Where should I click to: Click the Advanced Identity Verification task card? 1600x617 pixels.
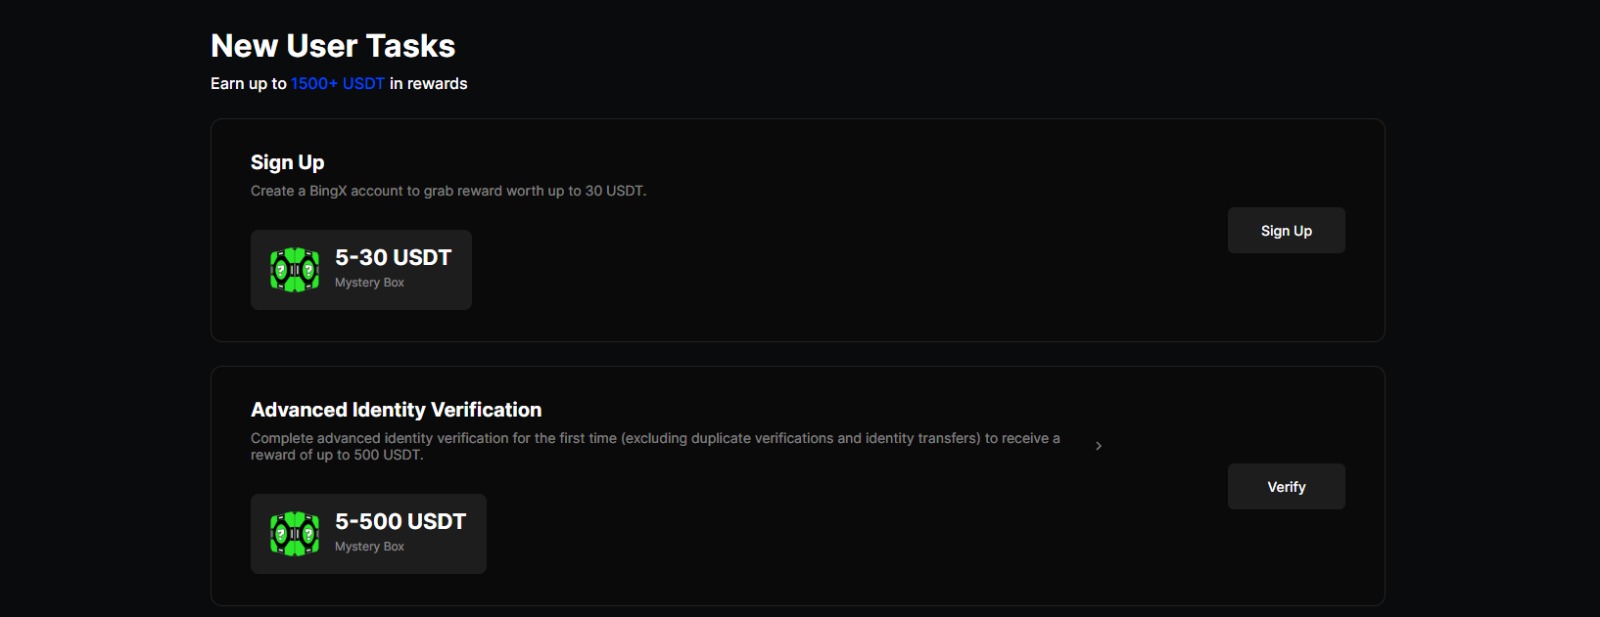click(797, 486)
